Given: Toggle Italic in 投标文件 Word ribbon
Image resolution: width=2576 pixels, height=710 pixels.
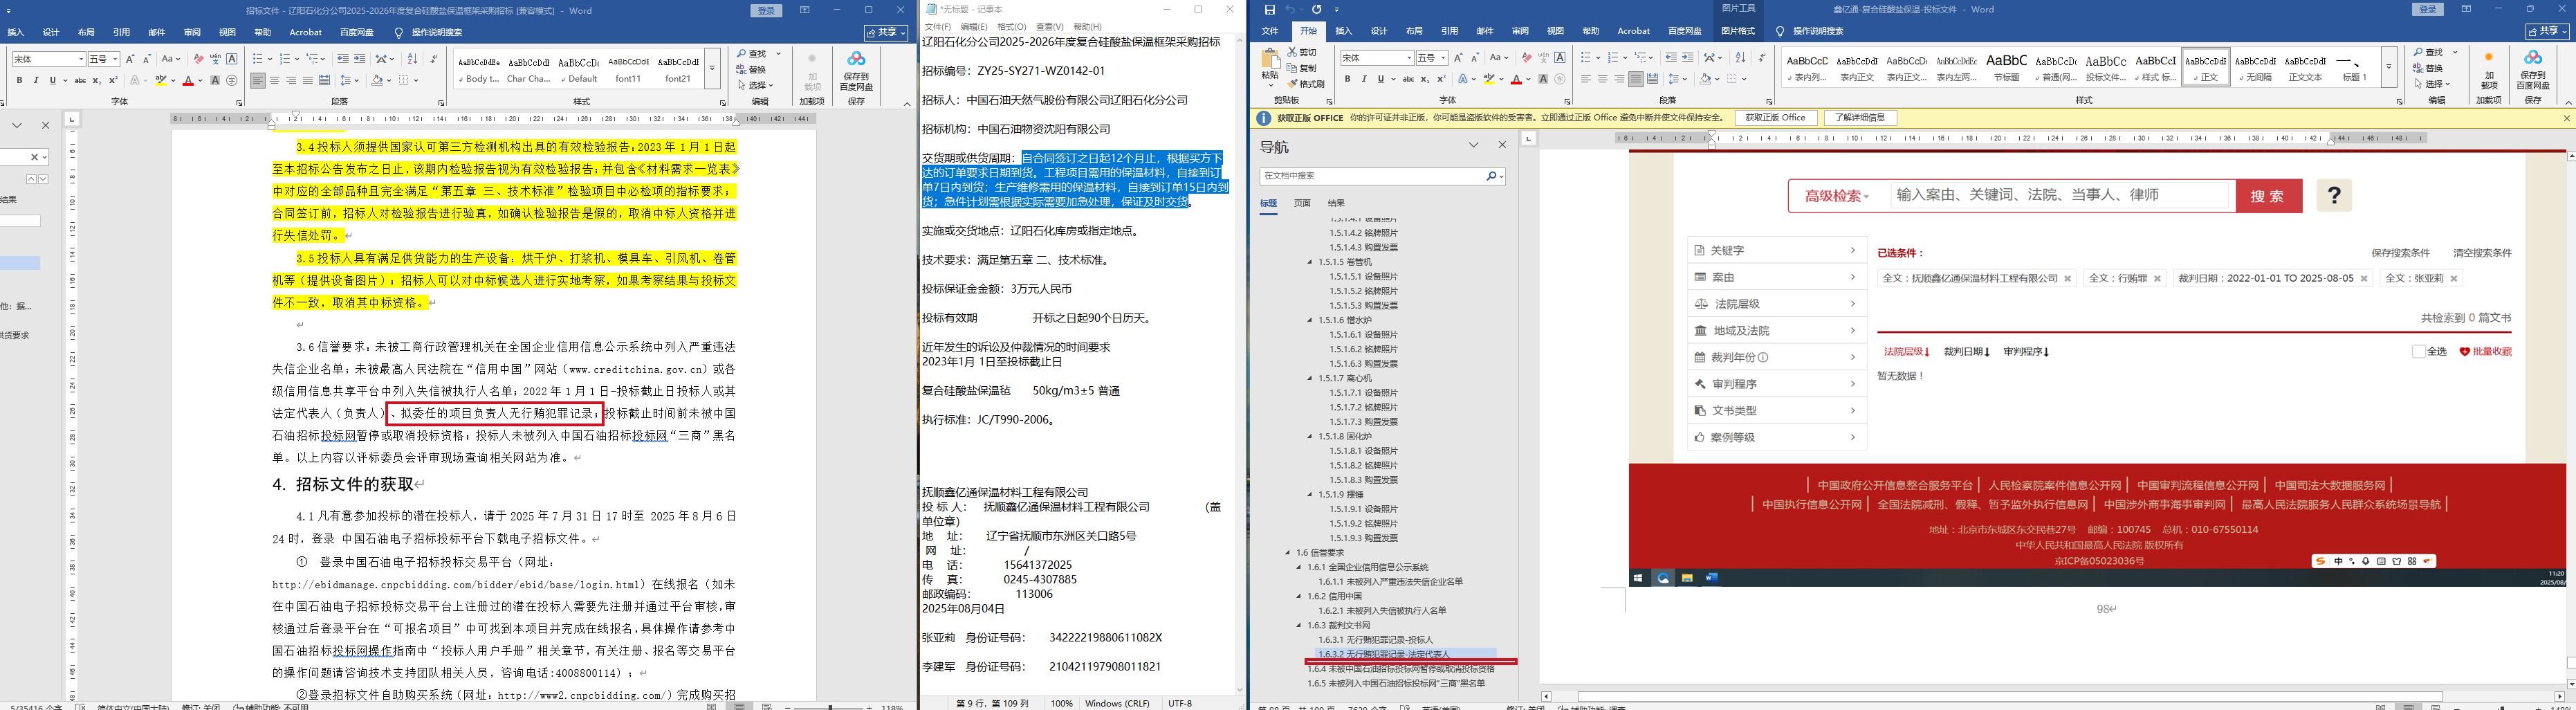Looking at the screenshot, I should (x=1363, y=79).
